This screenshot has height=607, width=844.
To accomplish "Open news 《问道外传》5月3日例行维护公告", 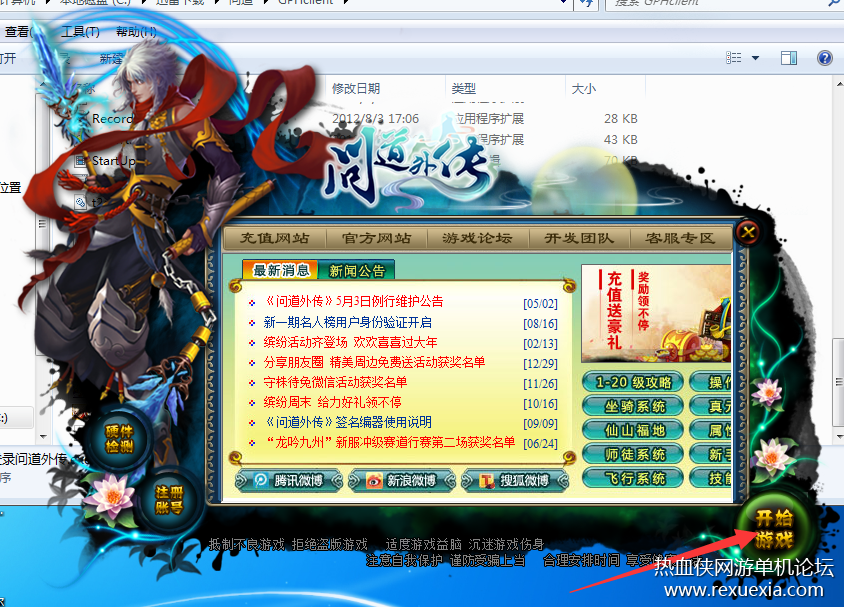I will (354, 301).
